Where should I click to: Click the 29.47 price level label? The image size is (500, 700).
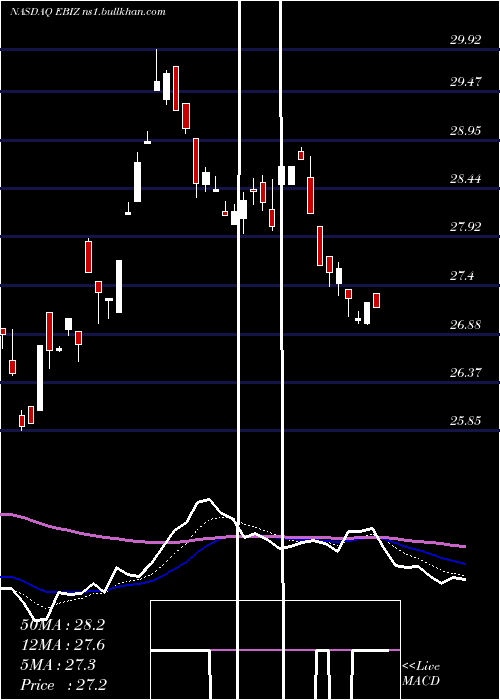(x=465, y=82)
